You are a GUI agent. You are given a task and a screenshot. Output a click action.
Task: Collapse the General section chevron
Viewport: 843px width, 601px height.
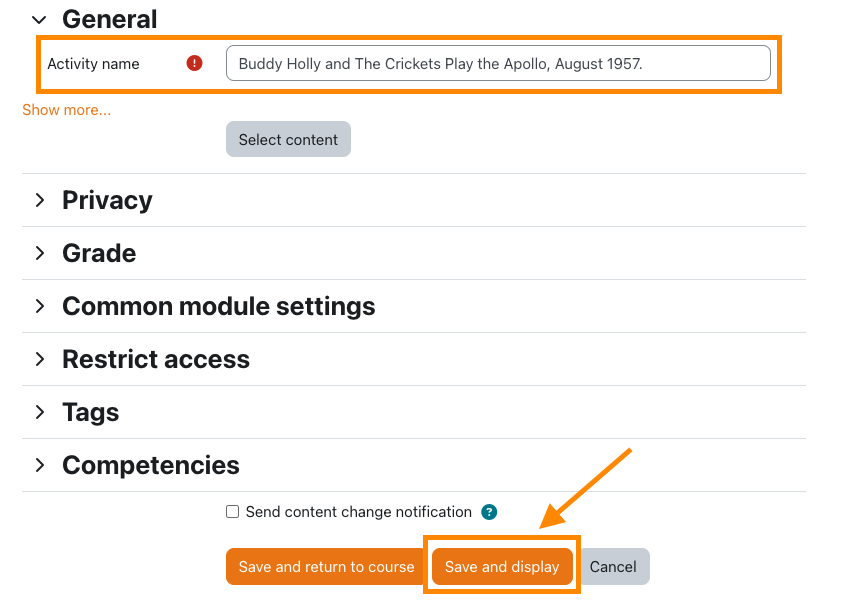(39, 19)
